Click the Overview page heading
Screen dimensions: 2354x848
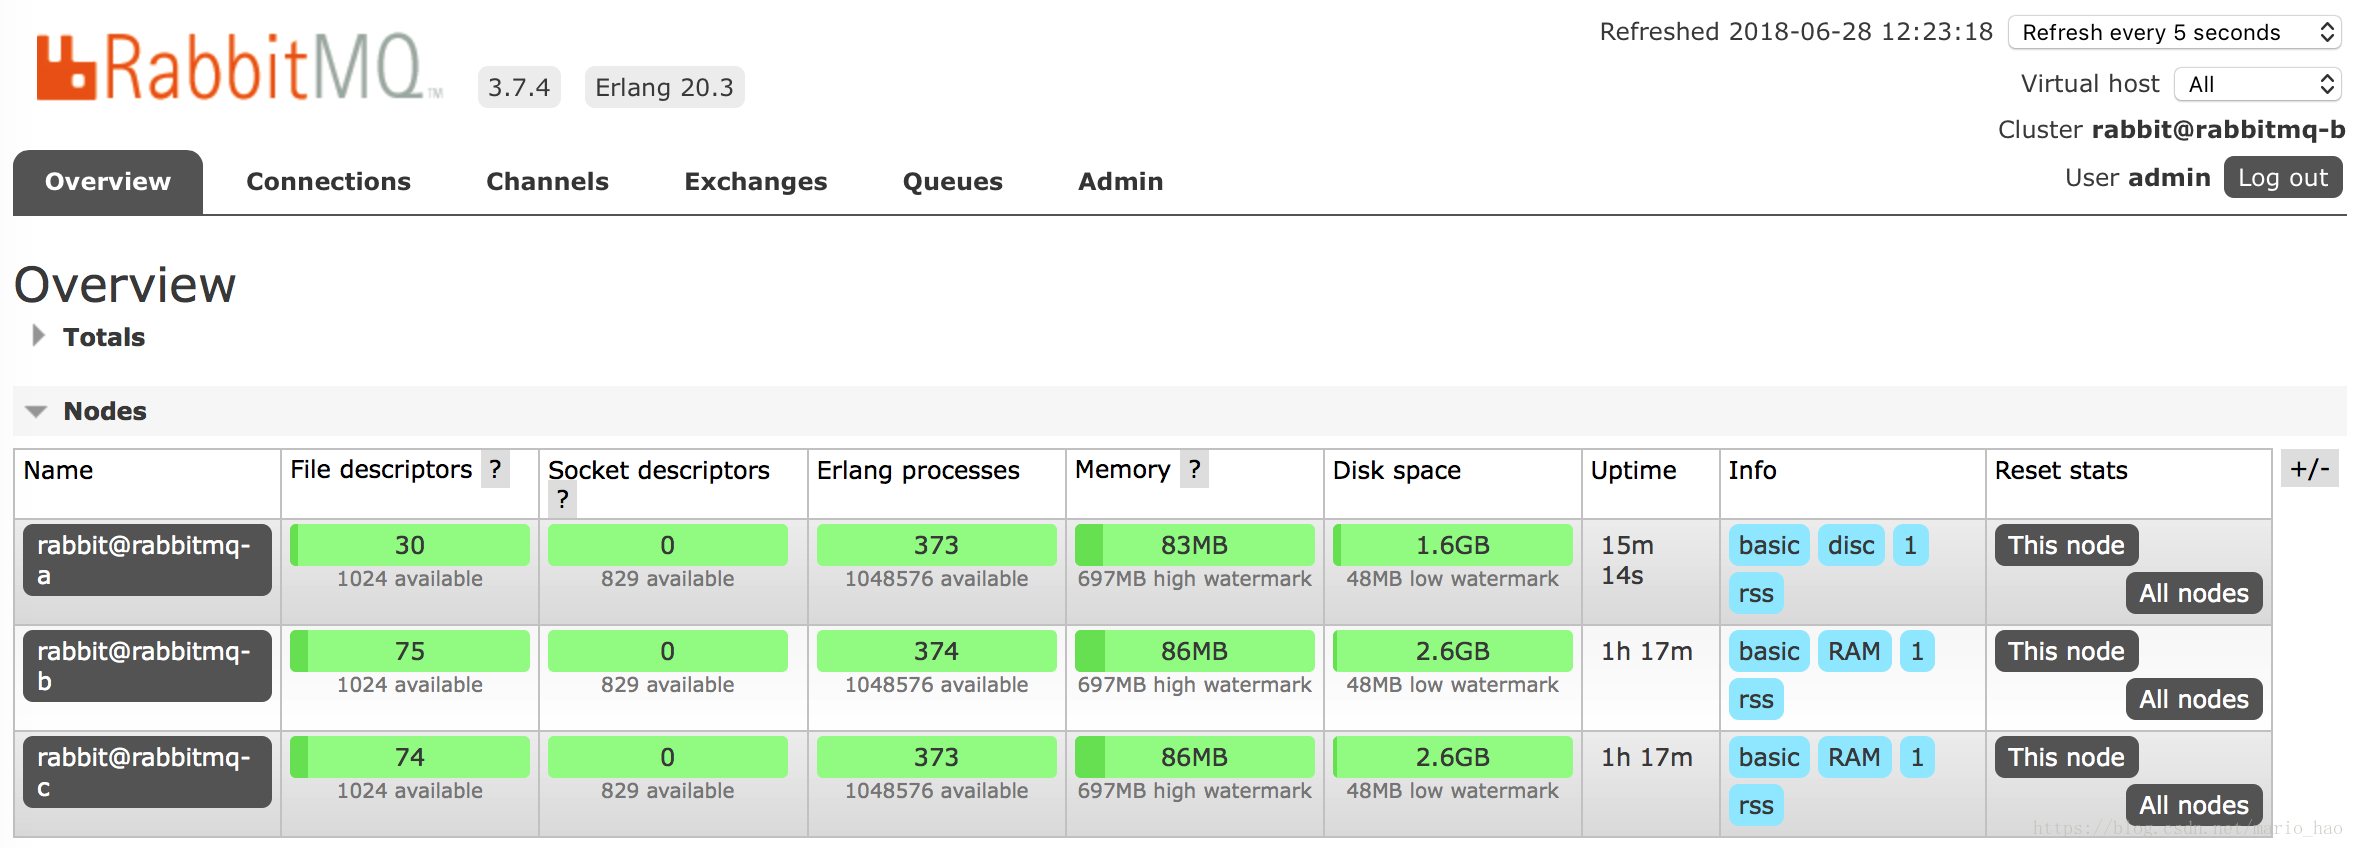click(x=125, y=285)
